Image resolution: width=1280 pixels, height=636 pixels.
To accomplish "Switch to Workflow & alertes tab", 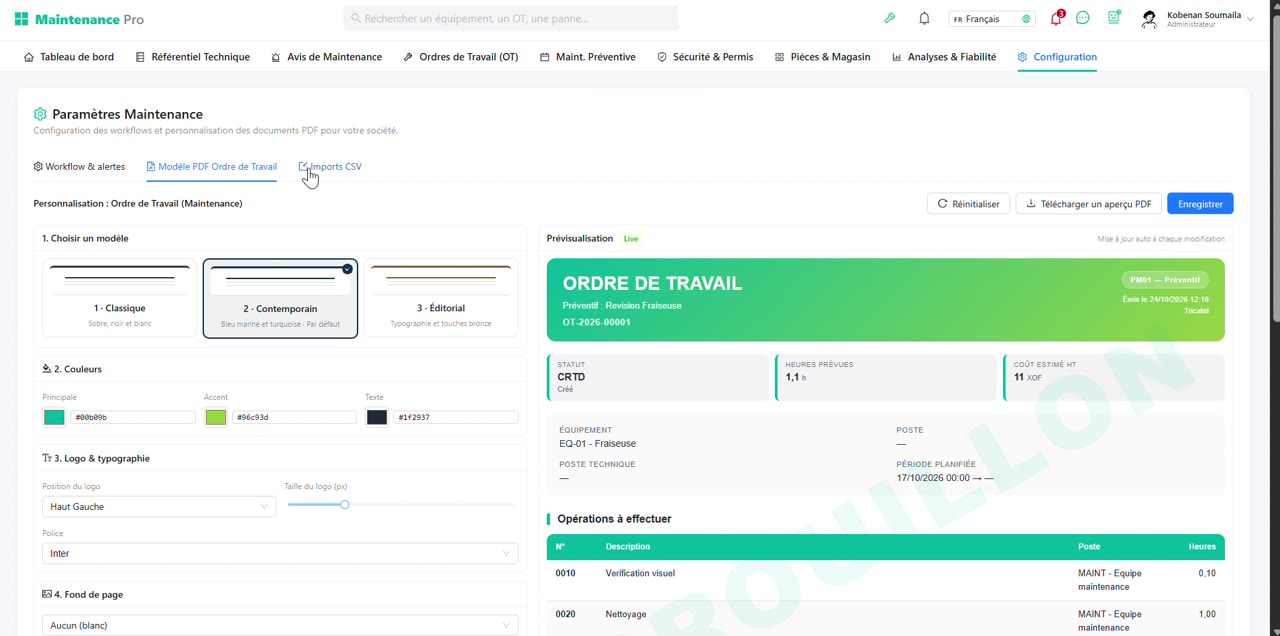I will coord(79,167).
